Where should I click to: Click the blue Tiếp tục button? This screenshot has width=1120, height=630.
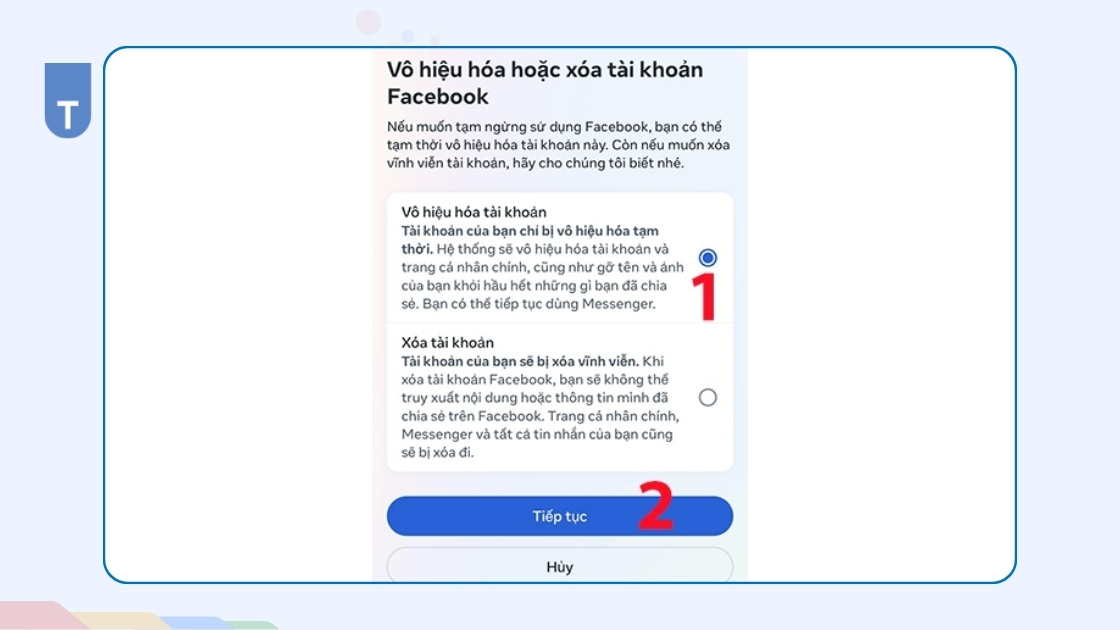[559, 516]
